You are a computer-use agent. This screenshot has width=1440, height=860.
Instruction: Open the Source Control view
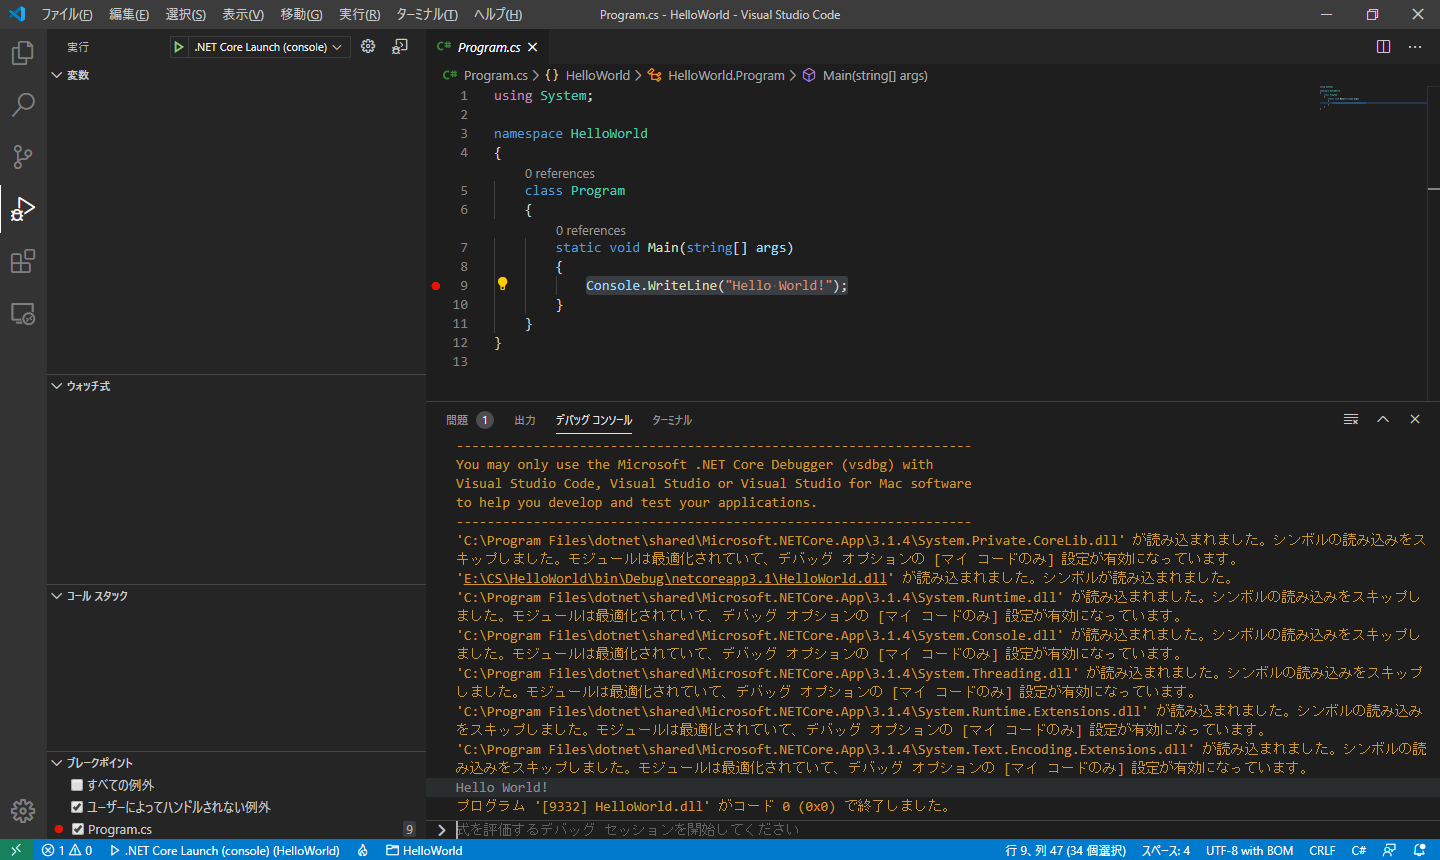click(x=22, y=157)
